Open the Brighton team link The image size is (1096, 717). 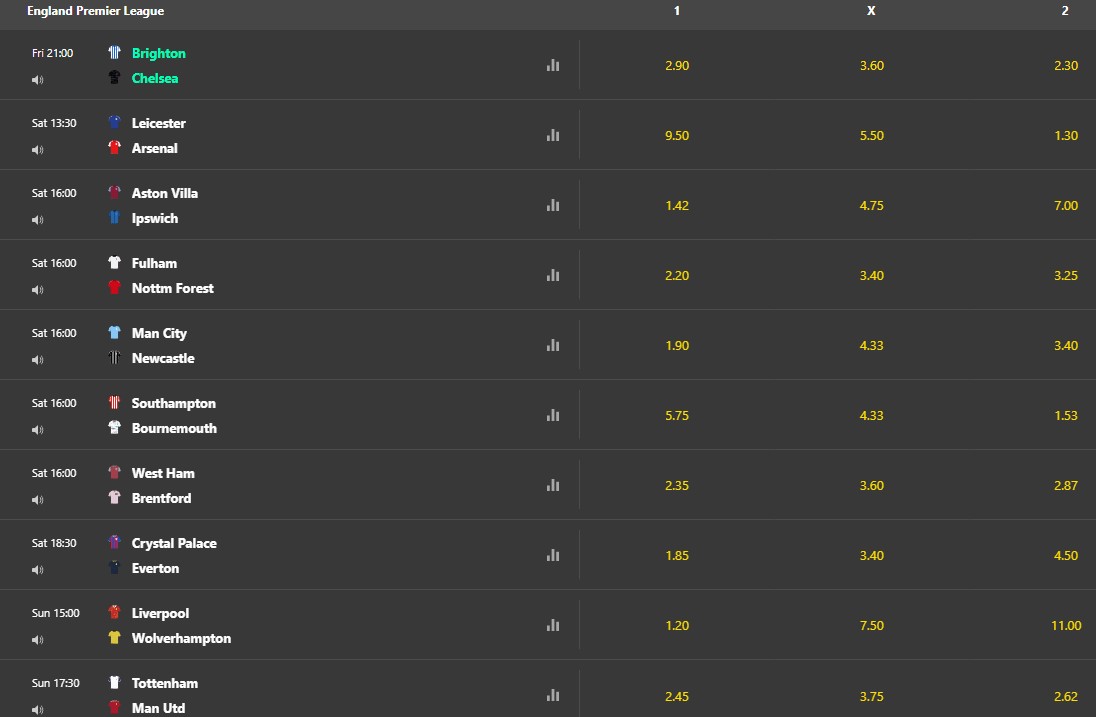(x=159, y=53)
